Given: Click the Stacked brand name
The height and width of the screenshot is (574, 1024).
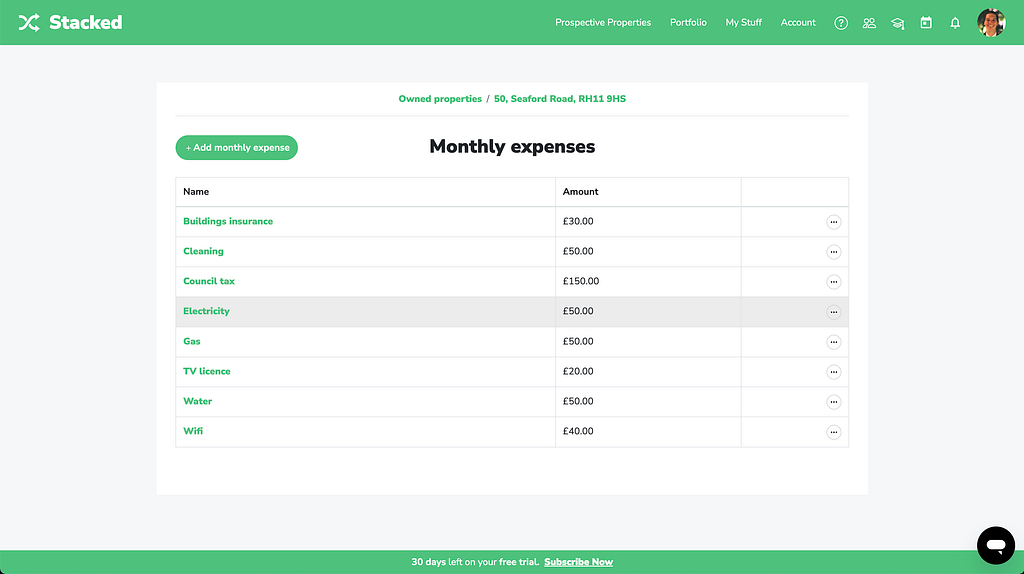Looking at the screenshot, I should (x=86, y=23).
